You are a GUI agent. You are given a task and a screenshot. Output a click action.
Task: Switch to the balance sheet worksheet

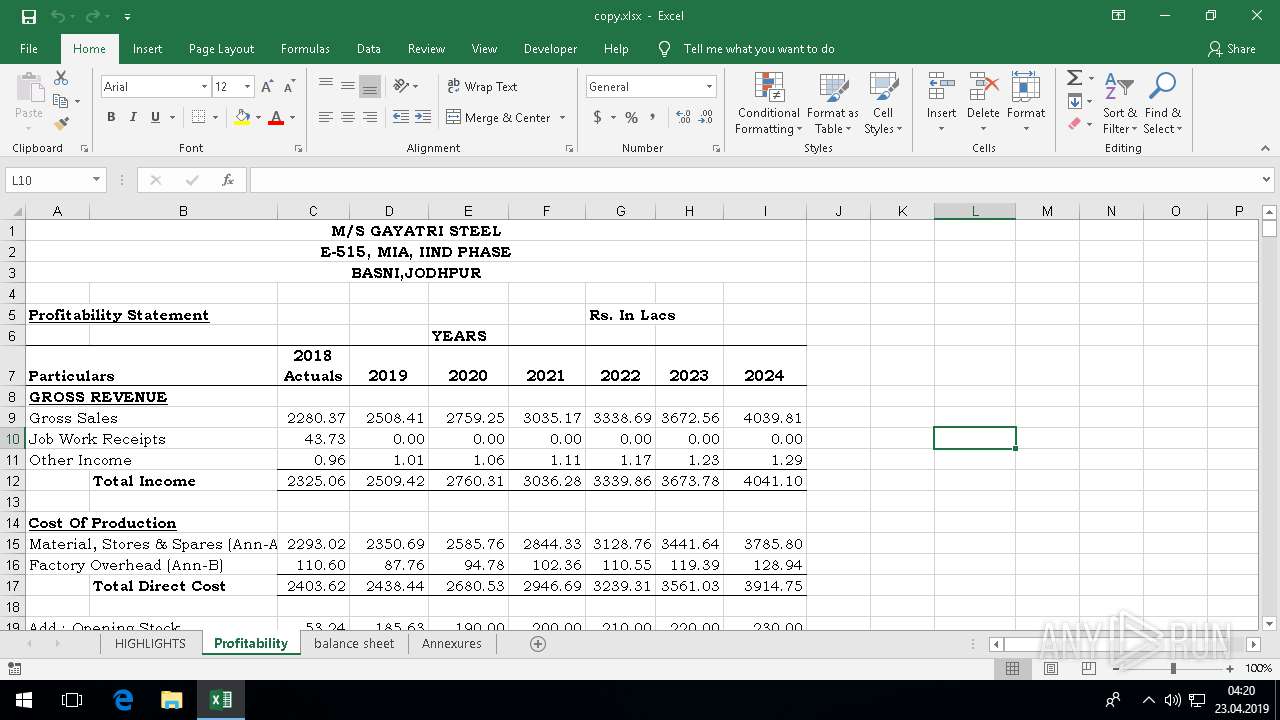click(x=354, y=643)
